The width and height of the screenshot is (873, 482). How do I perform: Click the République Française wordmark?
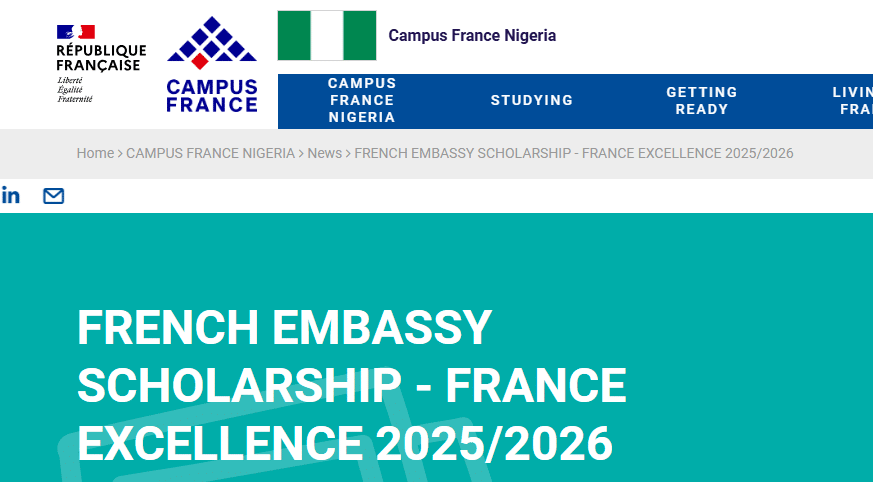tap(100, 58)
